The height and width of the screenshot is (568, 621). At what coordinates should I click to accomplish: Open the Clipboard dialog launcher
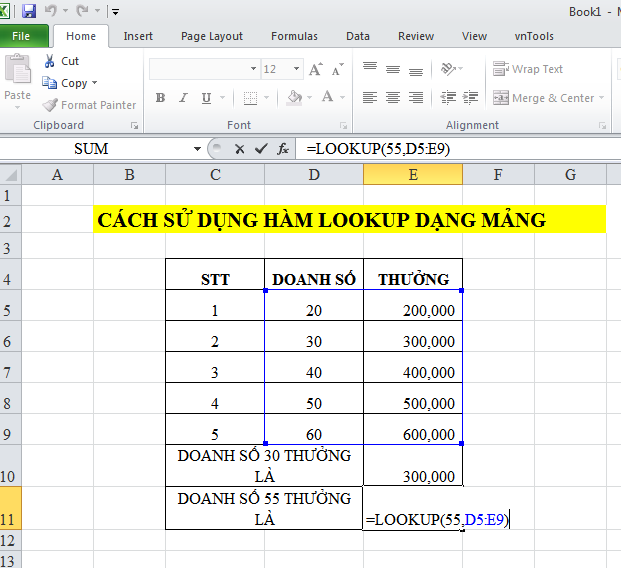point(134,126)
